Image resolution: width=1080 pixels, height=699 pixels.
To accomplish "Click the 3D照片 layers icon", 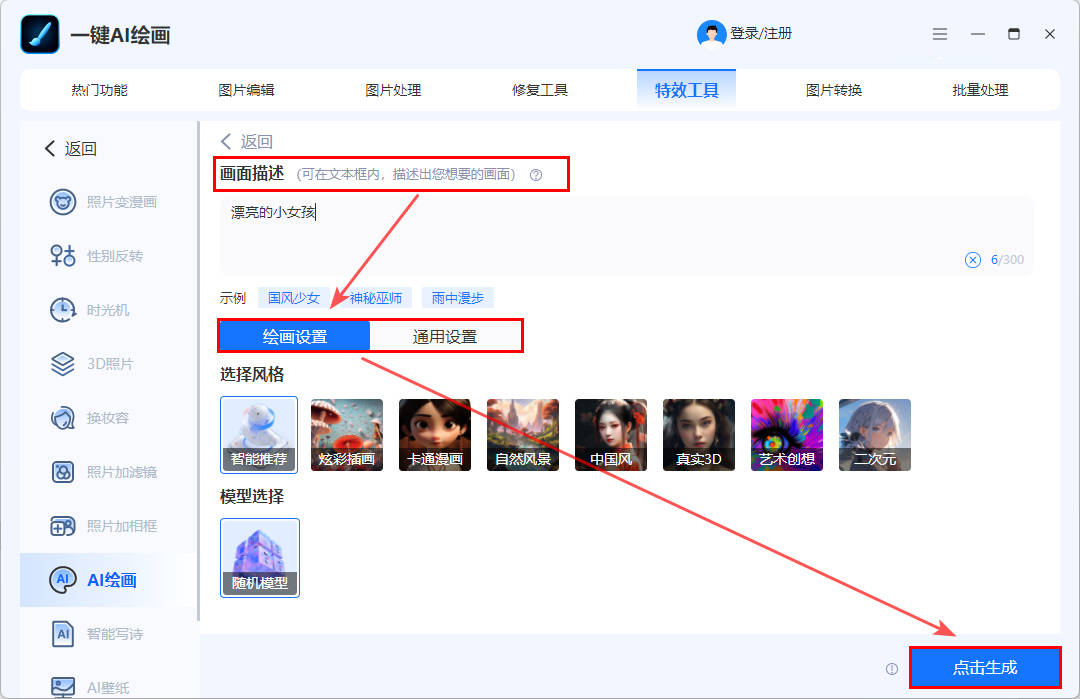I will 63,364.
